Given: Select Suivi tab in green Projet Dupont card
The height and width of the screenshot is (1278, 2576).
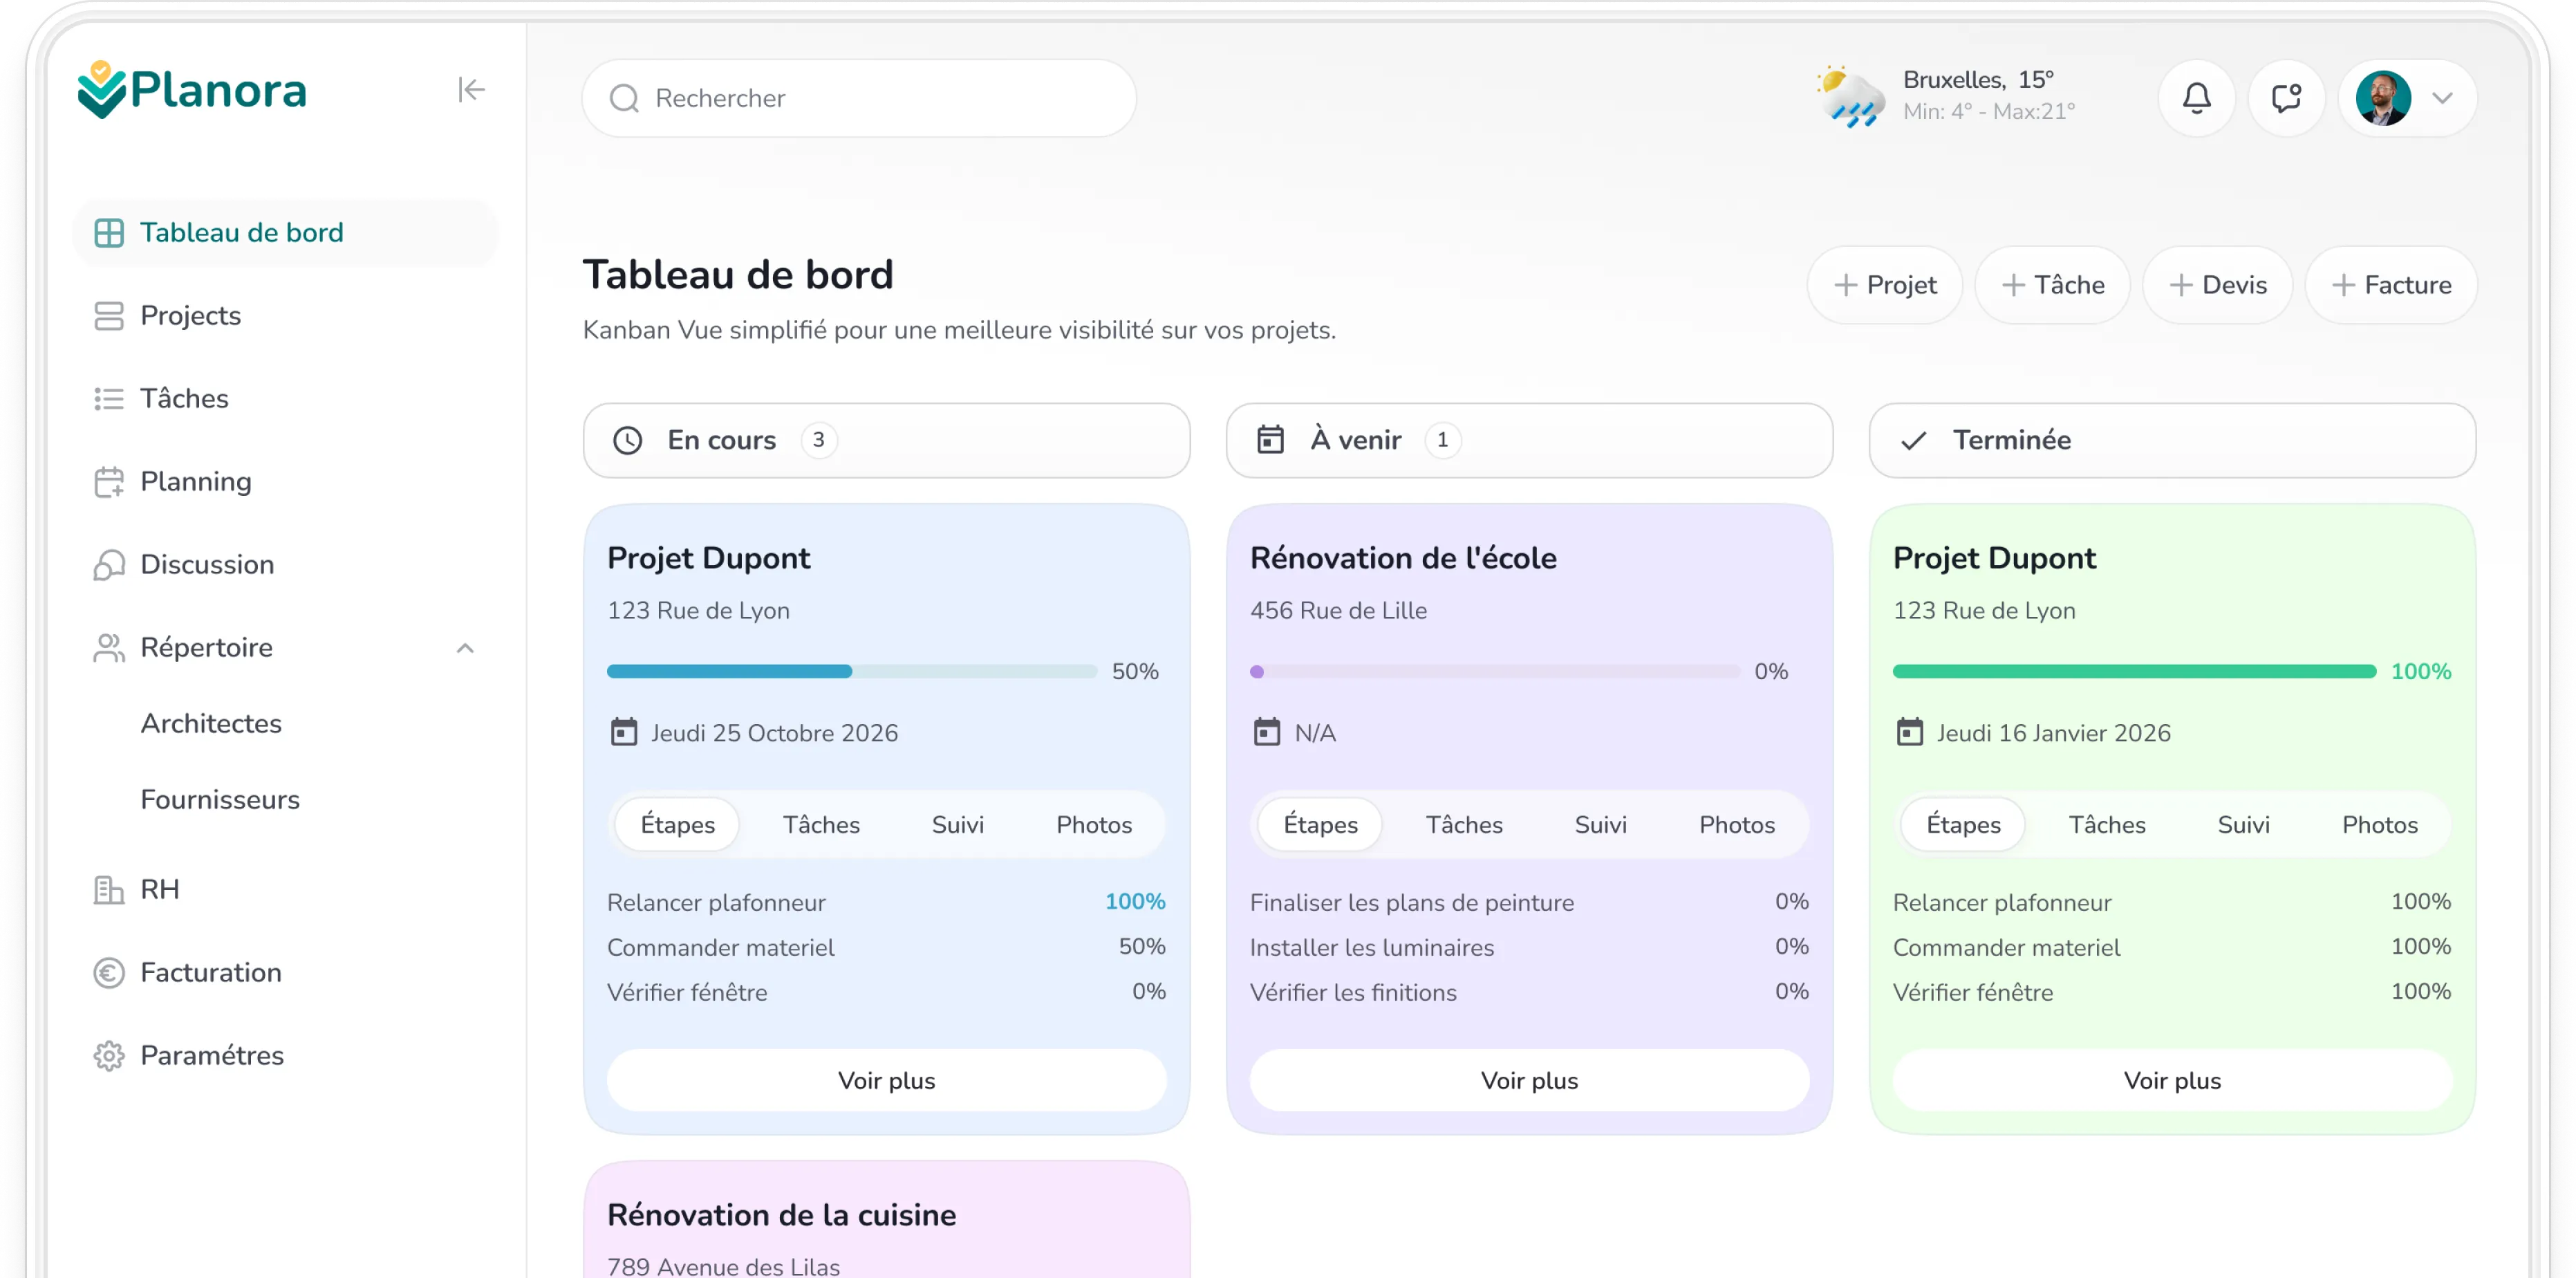Looking at the screenshot, I should pyautogui.click(x=2243, y=825).
